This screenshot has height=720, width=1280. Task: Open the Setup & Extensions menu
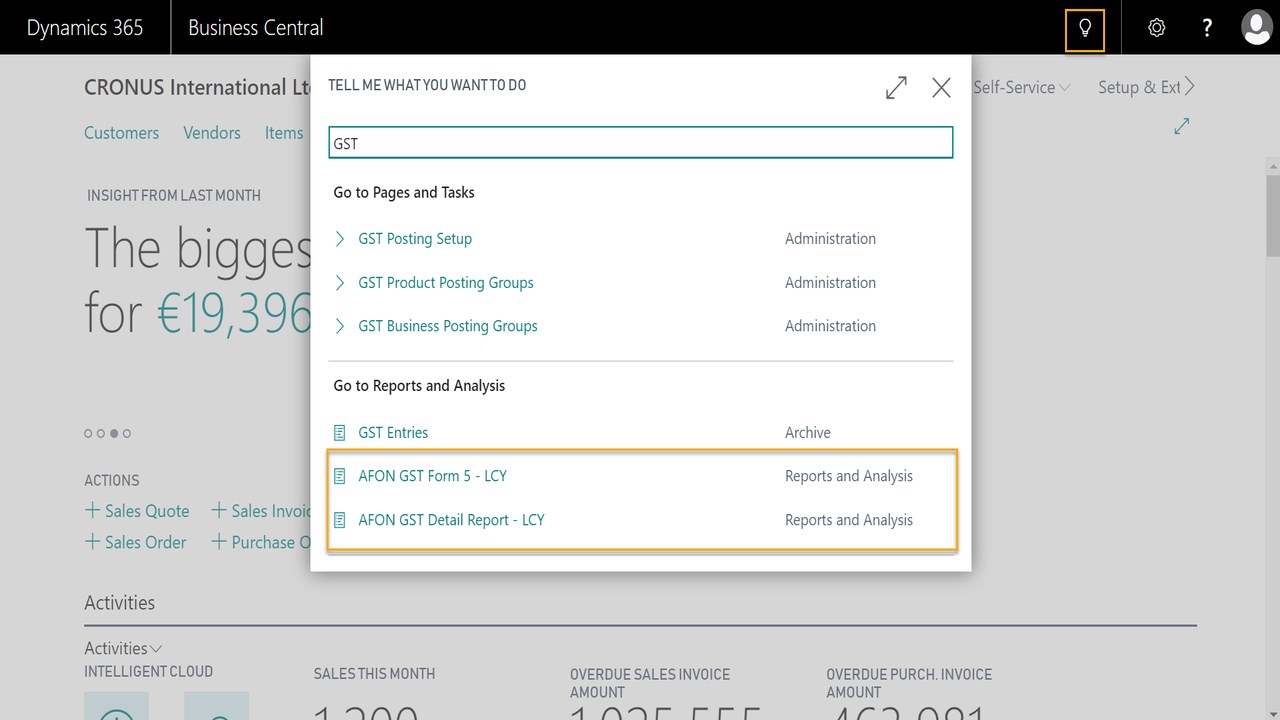point(1139,88)
